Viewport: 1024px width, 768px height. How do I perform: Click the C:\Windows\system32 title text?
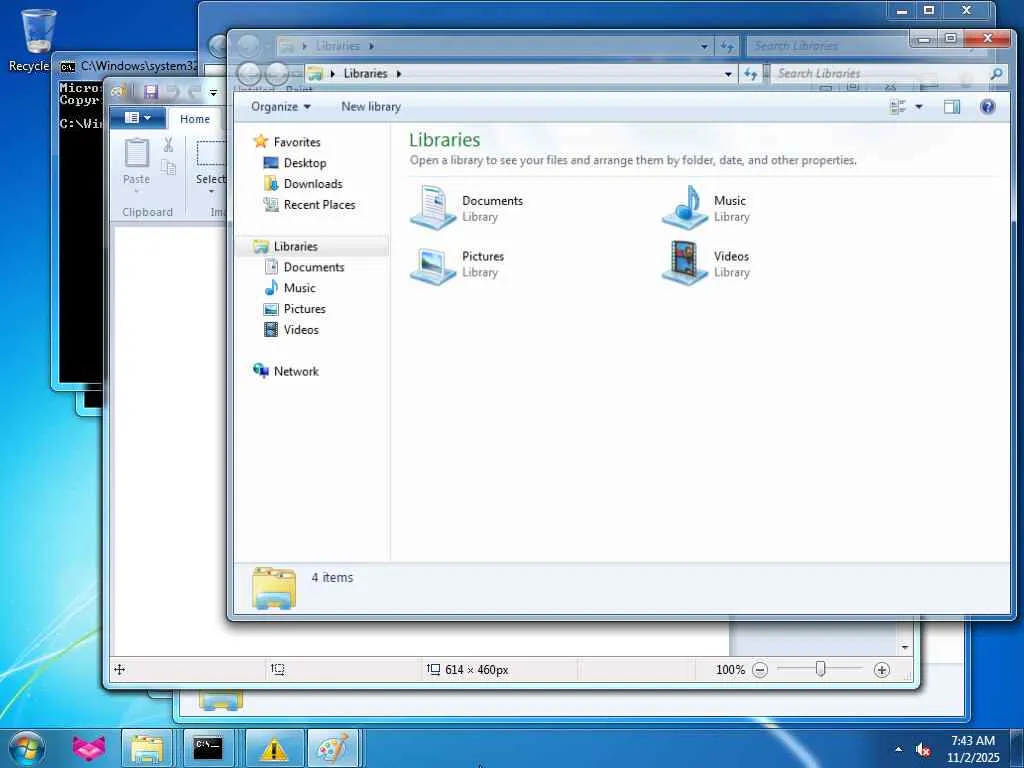[138, 66]
